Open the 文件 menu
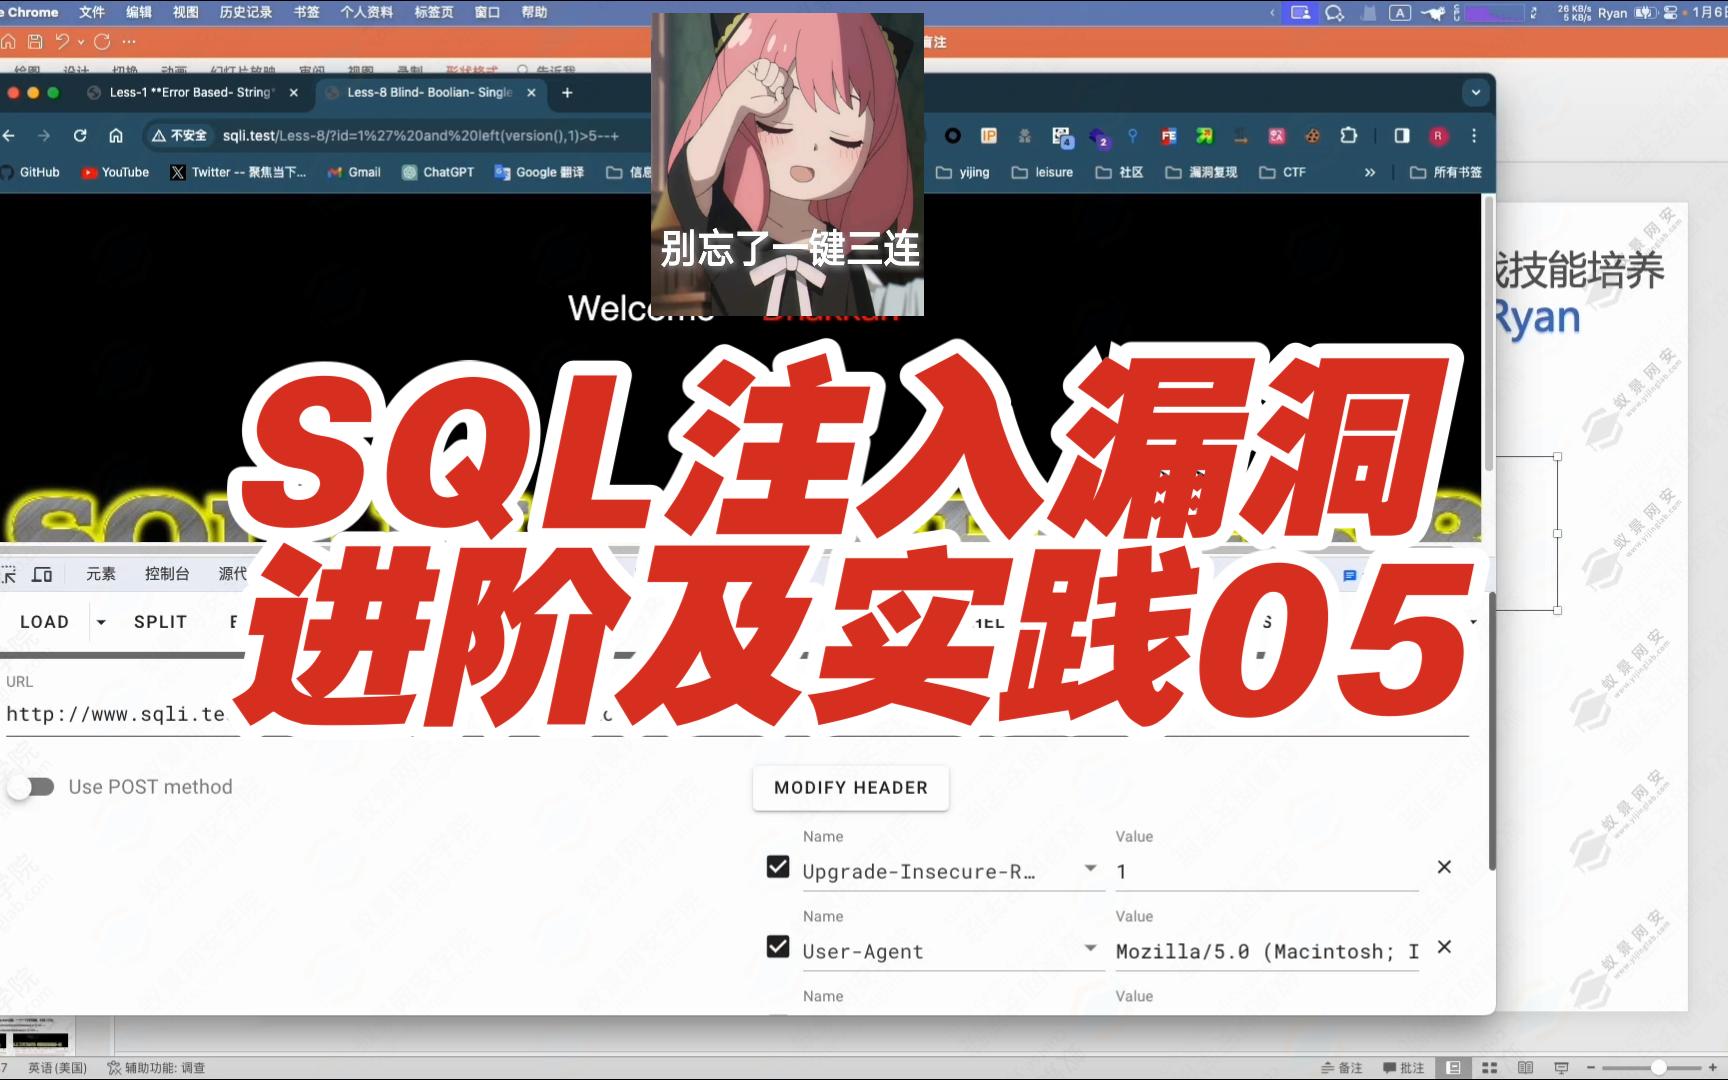 coord(92,12)
